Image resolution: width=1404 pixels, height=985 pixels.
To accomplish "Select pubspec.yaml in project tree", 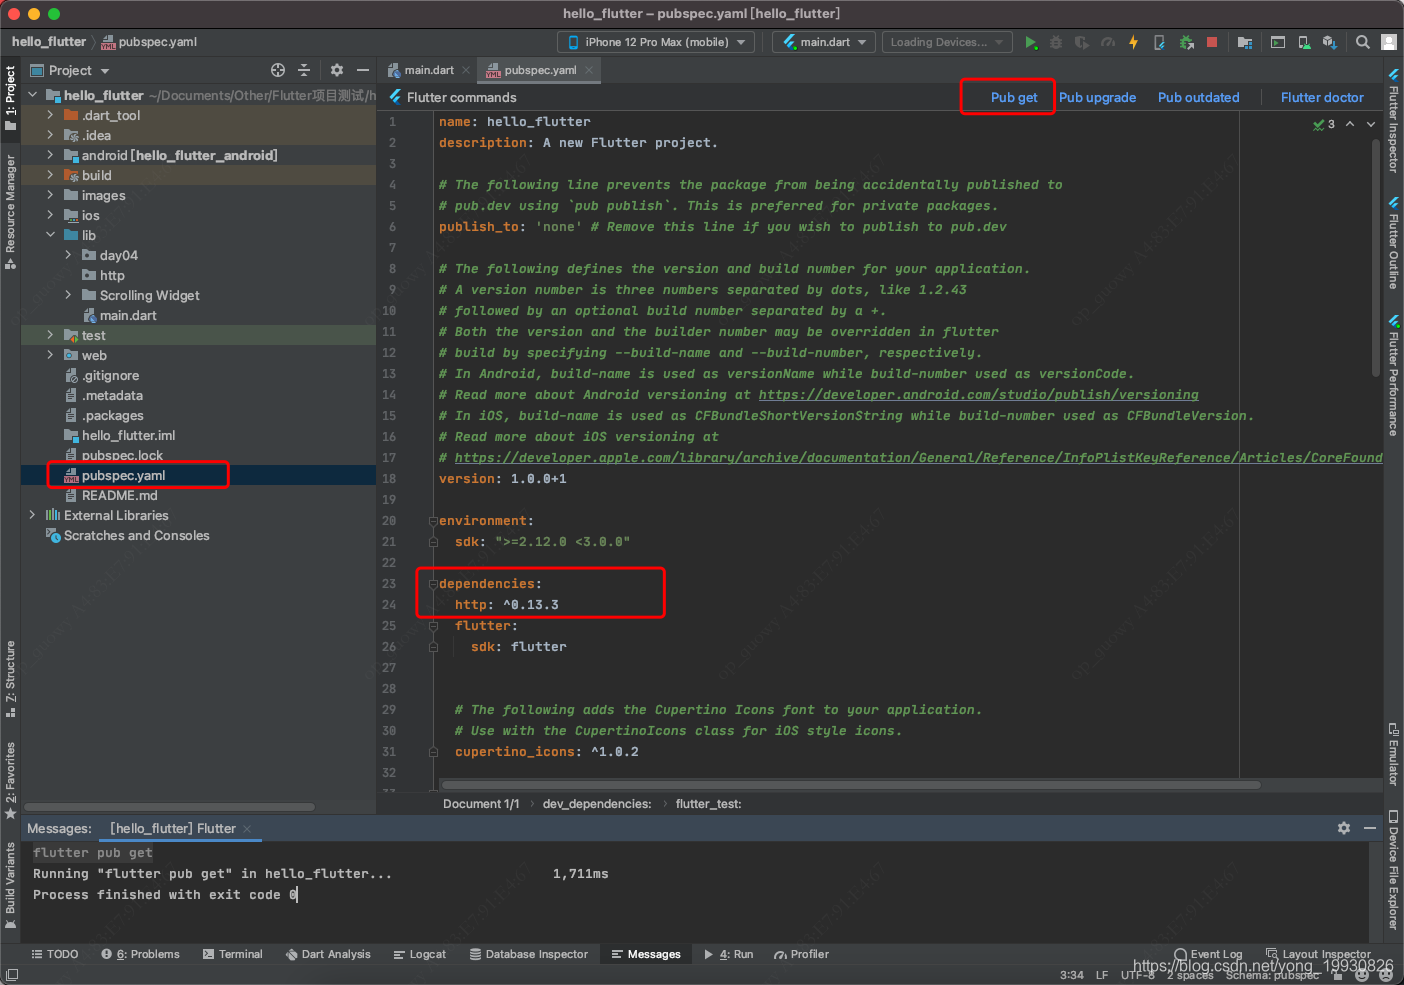I will coord(123,475).
